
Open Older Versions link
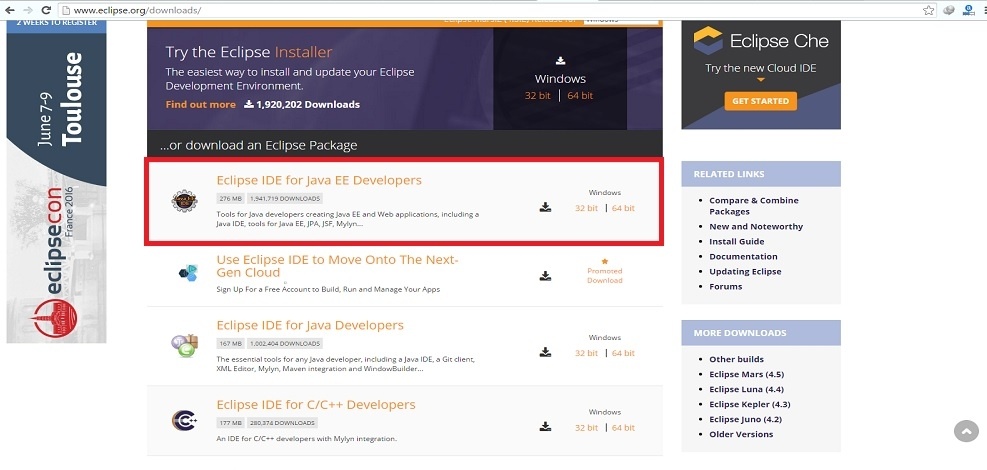[741, 434]
